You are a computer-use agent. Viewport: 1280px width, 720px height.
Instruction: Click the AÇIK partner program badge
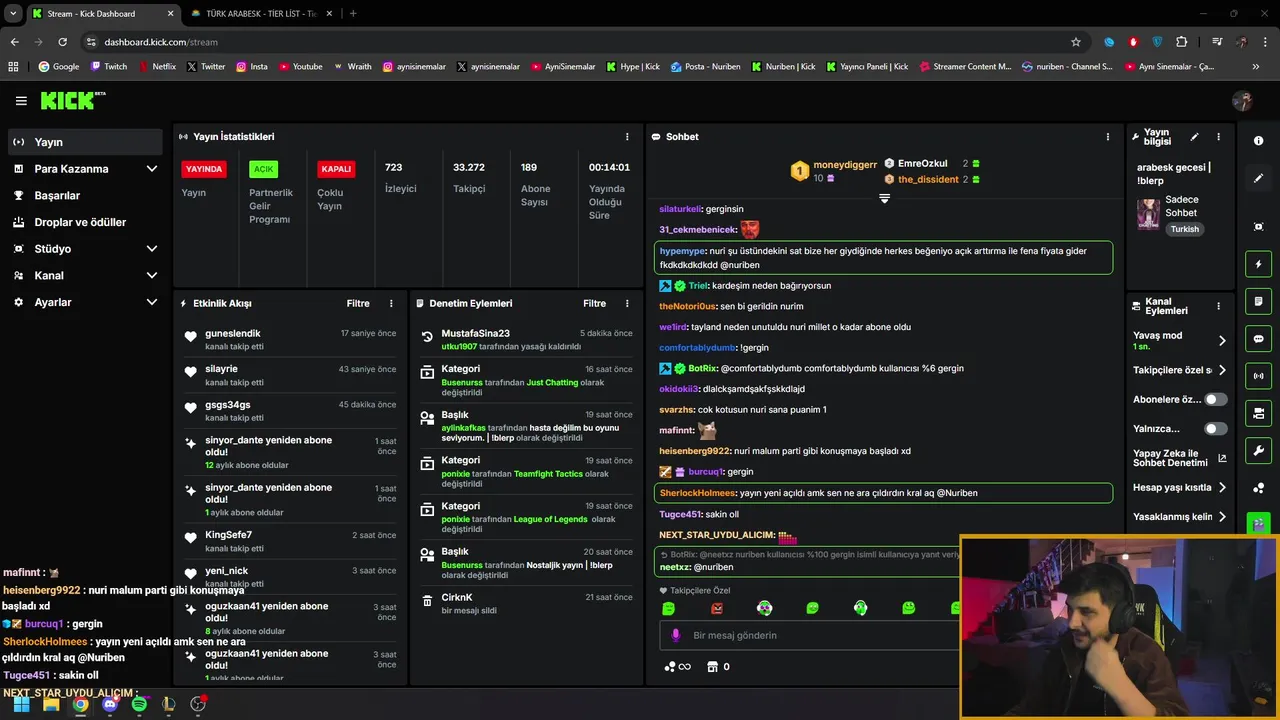263,169
